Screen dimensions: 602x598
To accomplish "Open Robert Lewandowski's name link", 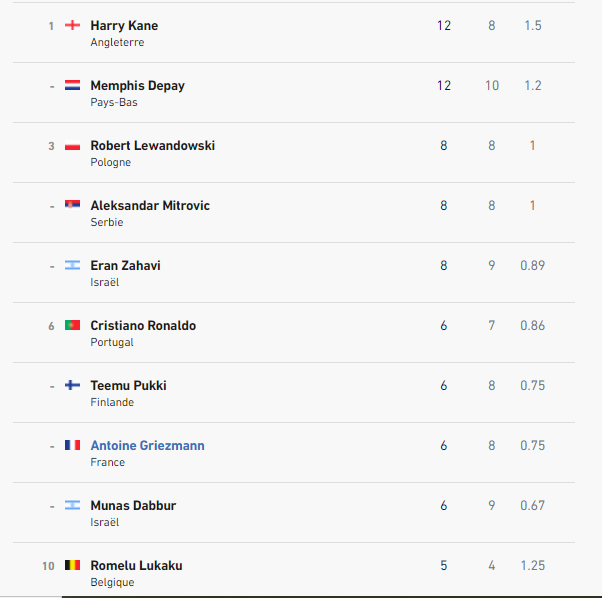I will tap(152, 145).
